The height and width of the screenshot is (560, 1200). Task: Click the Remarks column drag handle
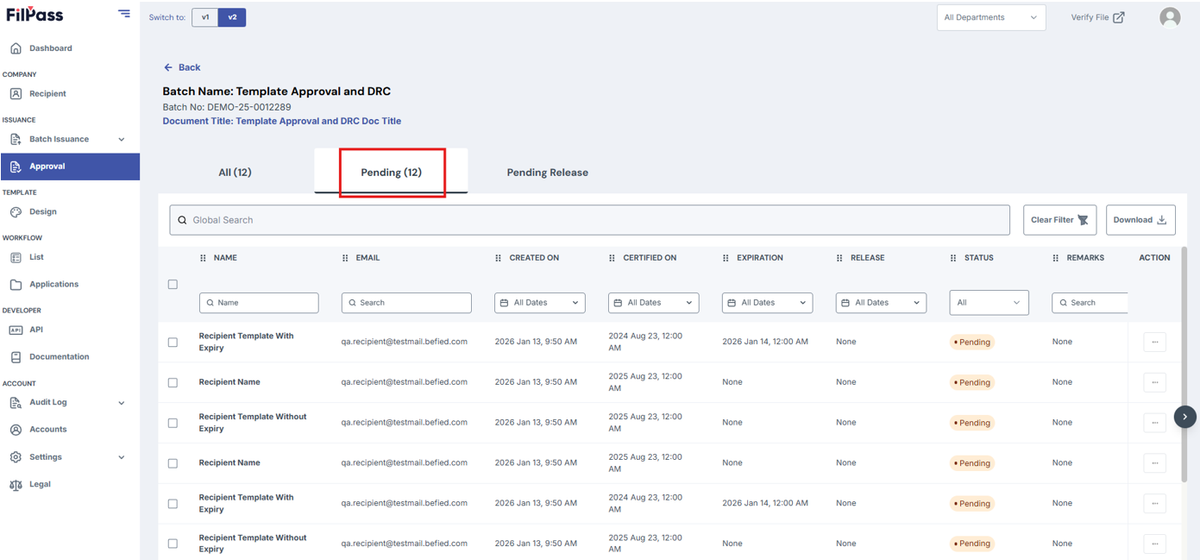[1056, 258]
